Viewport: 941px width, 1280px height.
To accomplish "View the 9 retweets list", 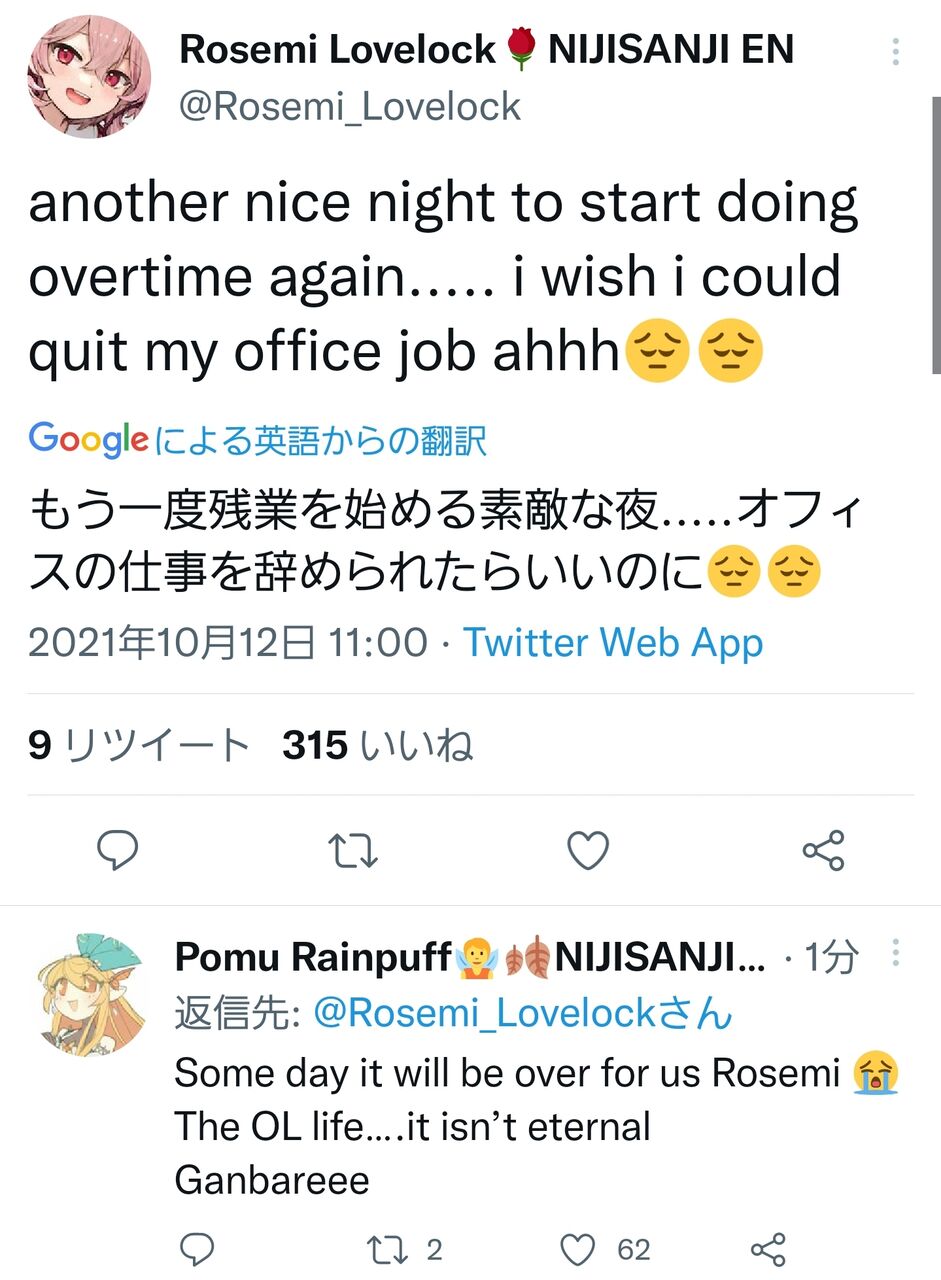I will (x=138, y=745).
